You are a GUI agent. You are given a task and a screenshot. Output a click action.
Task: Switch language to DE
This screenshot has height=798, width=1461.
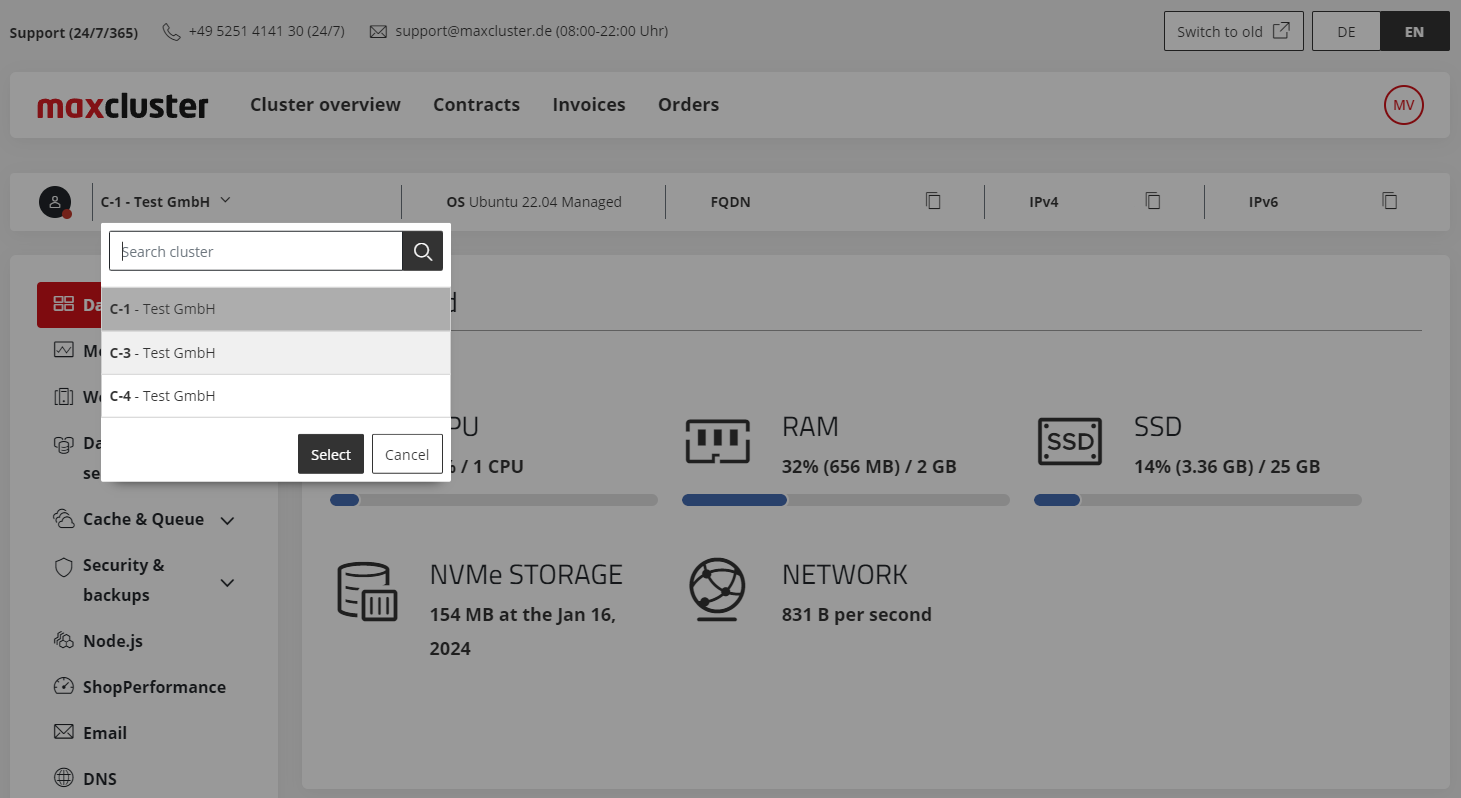[1346, 31]
